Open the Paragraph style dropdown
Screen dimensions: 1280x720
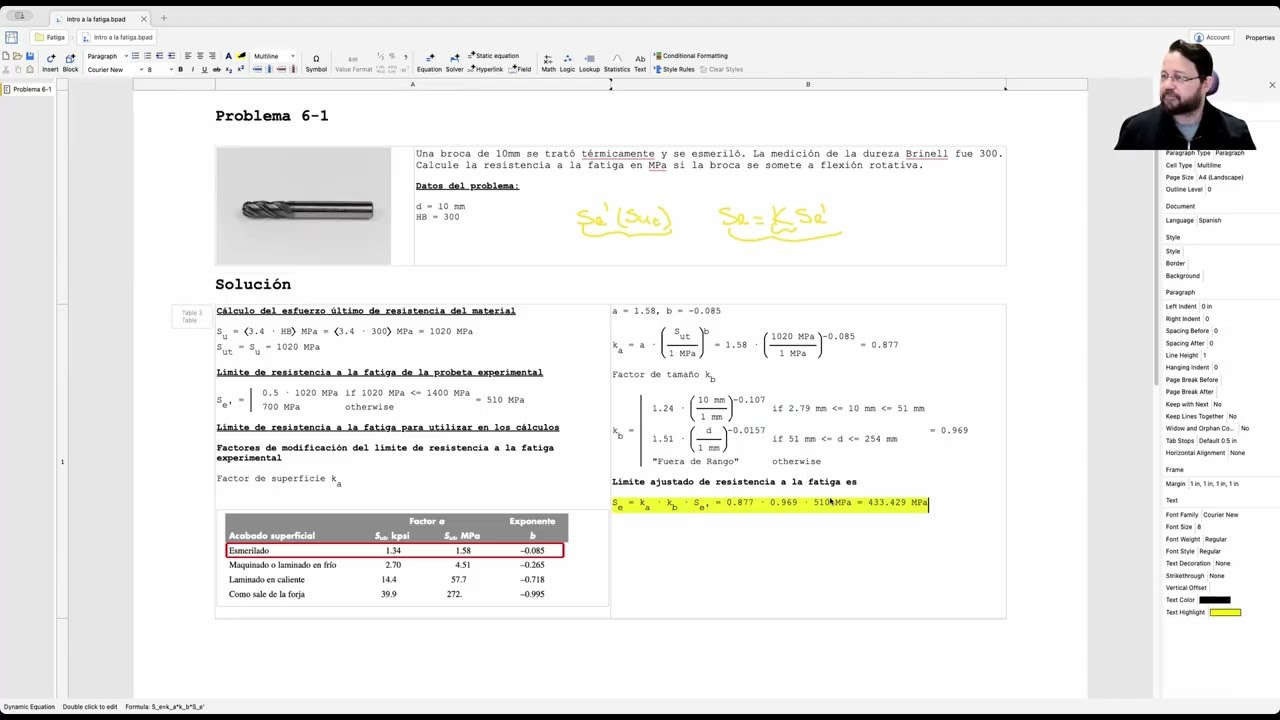[106, 56]
